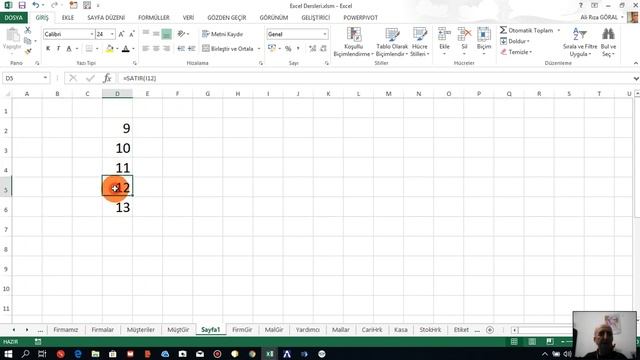
Task: Toggle bold K formatting
Action: click(x=48, y=49)
